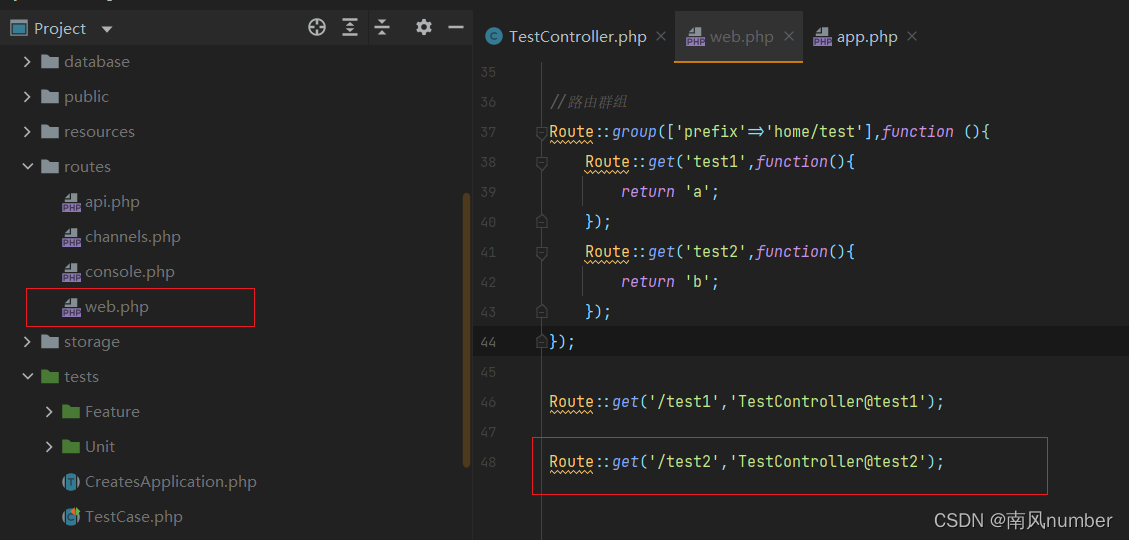Click the channels.php PHP file icon
This screenshot has width=1129, height=540.
pos(71,237)
